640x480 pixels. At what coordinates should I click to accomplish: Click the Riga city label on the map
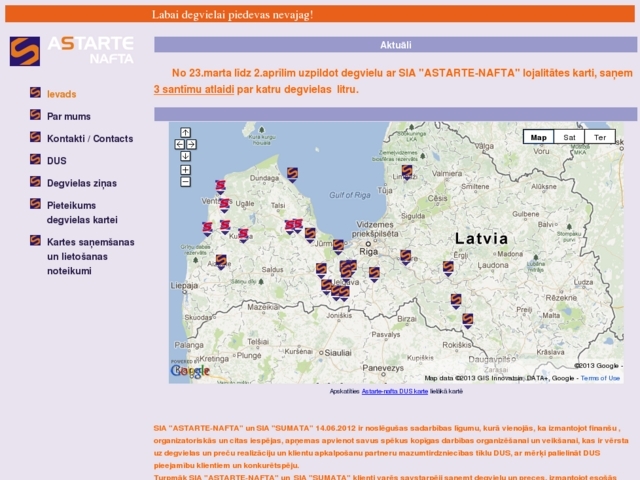pos(369,252)
